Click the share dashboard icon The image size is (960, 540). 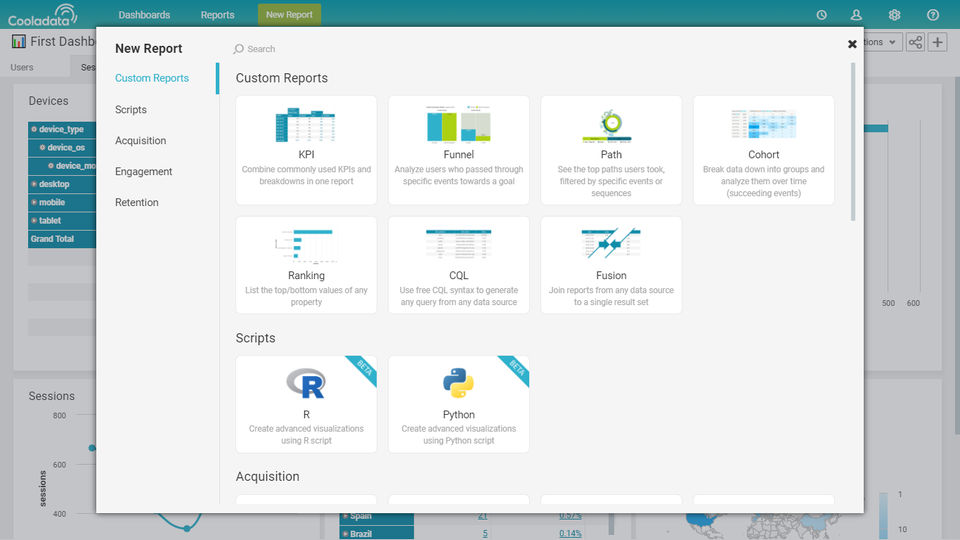(x=915, y=42)
